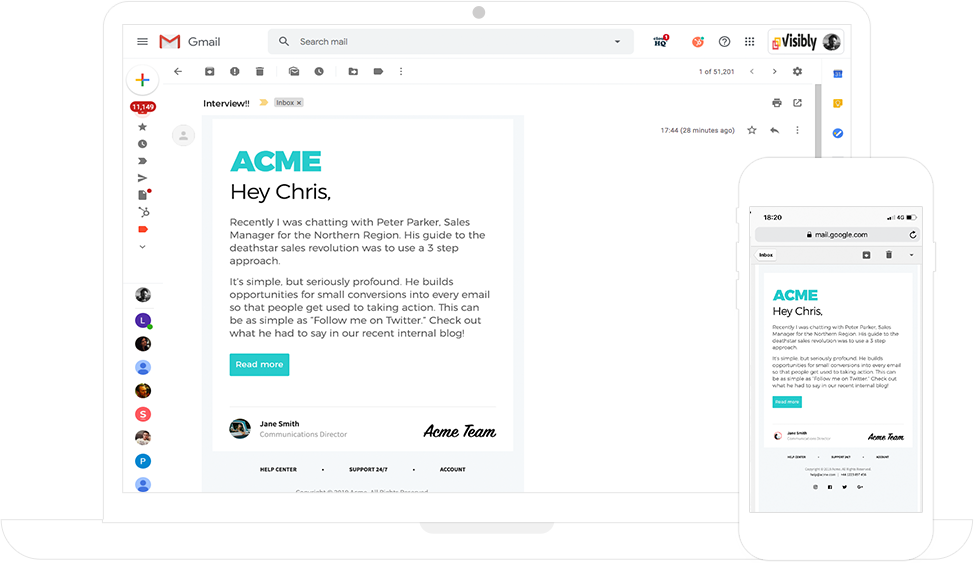Click the Search mail field
The image size is (974, 563).
(x=450, y=42)
